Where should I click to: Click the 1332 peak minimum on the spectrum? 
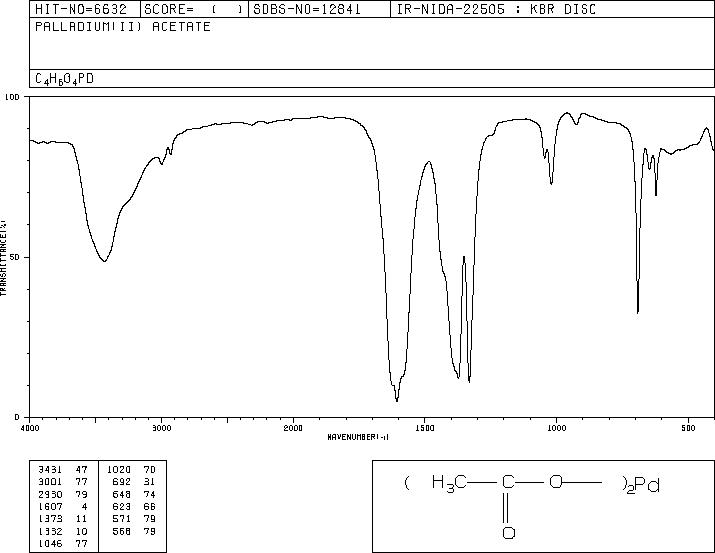tap(469, 382)
